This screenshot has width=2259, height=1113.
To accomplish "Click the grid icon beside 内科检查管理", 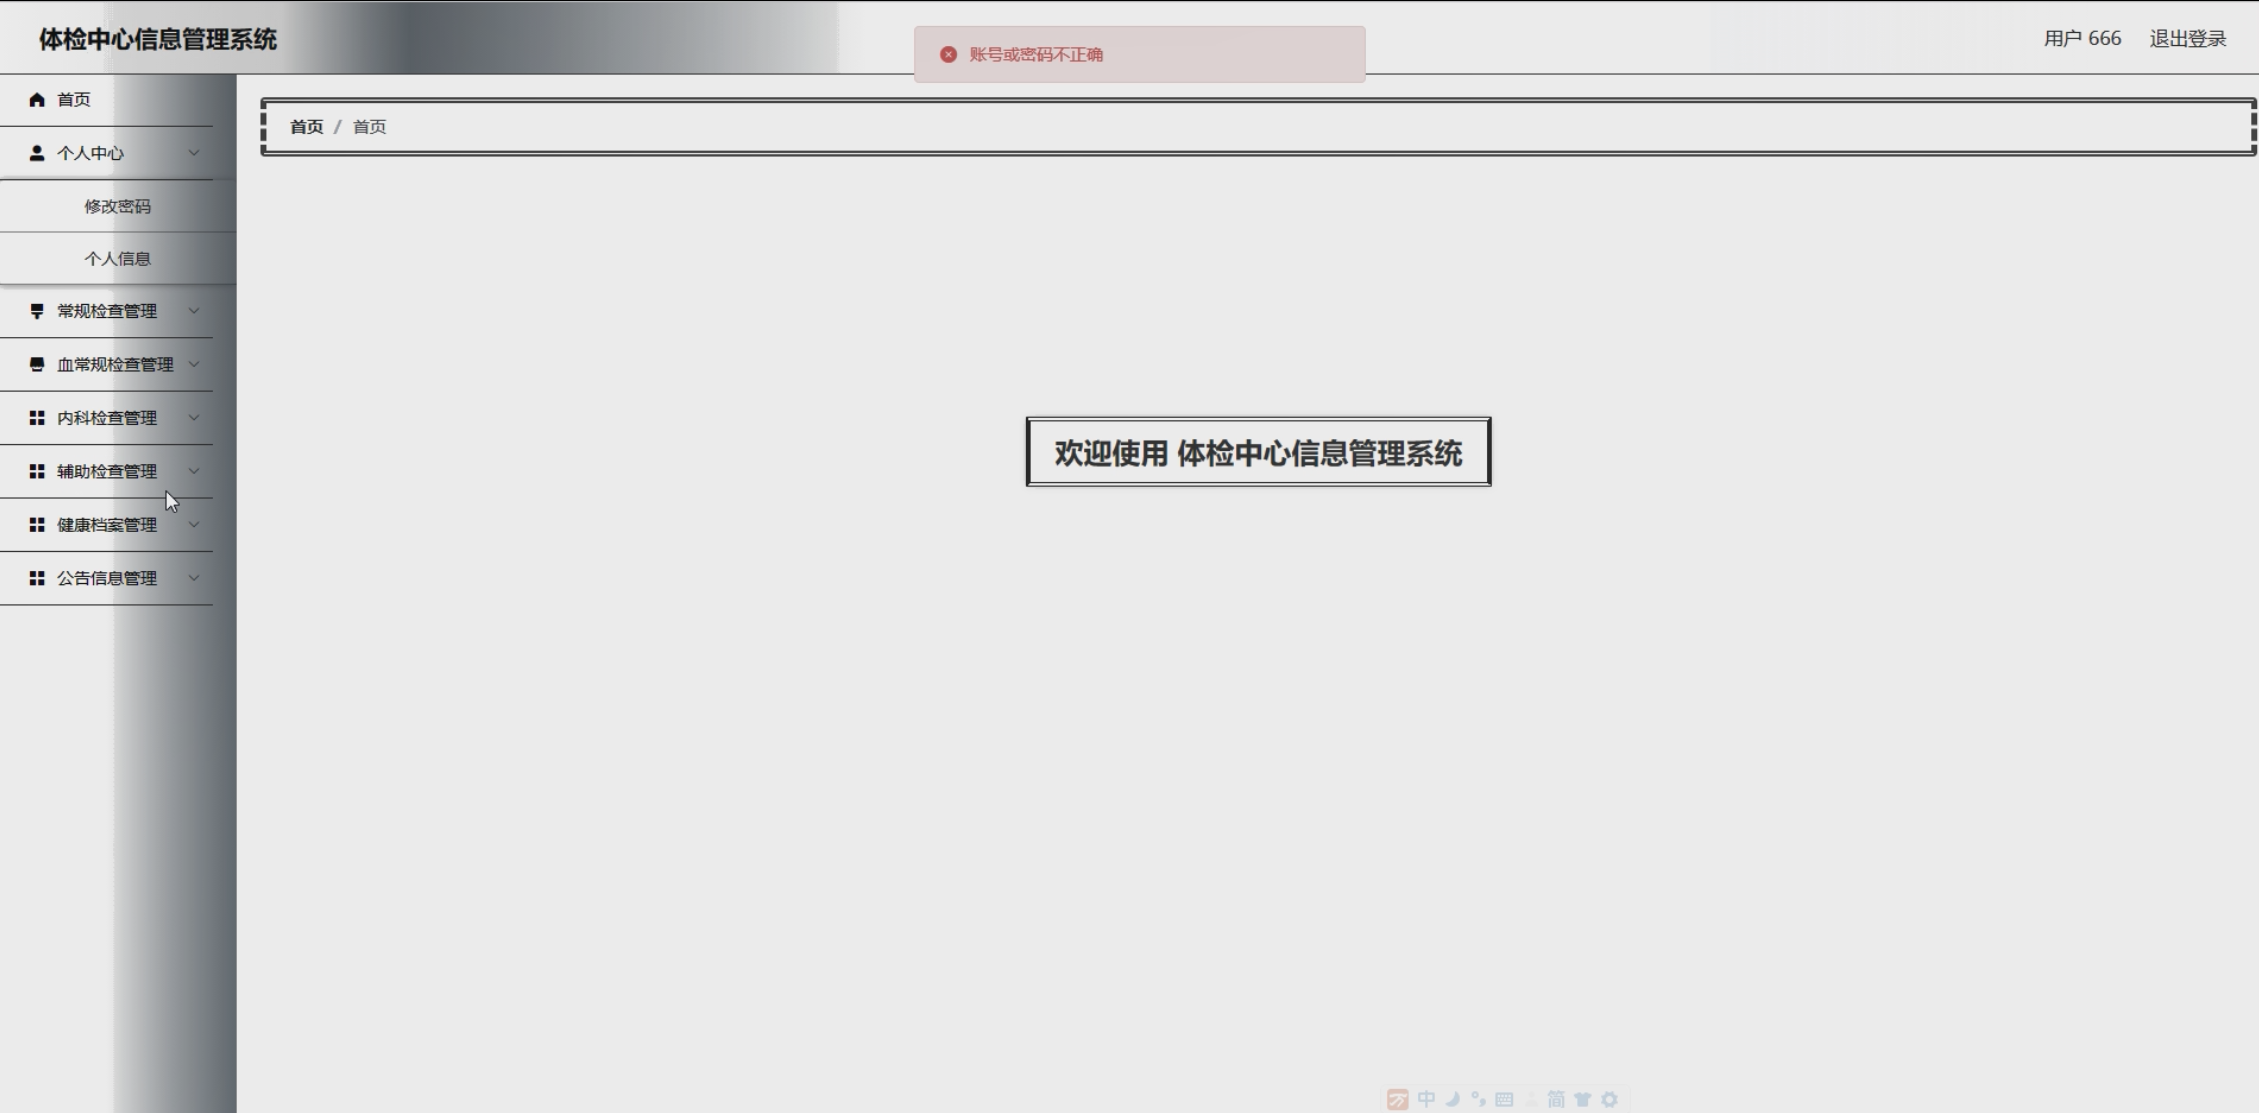I will click(x=37, y=418).
